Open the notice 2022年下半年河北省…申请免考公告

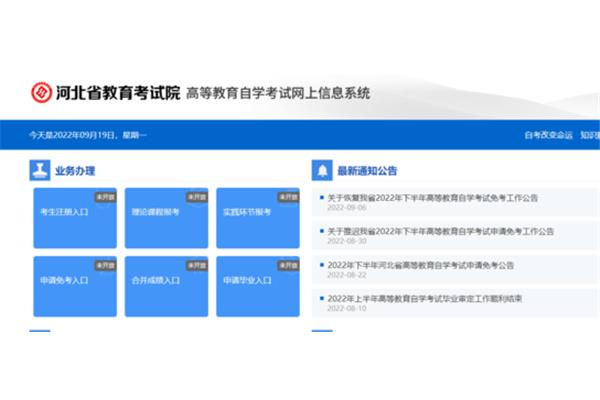click(421, 265)
